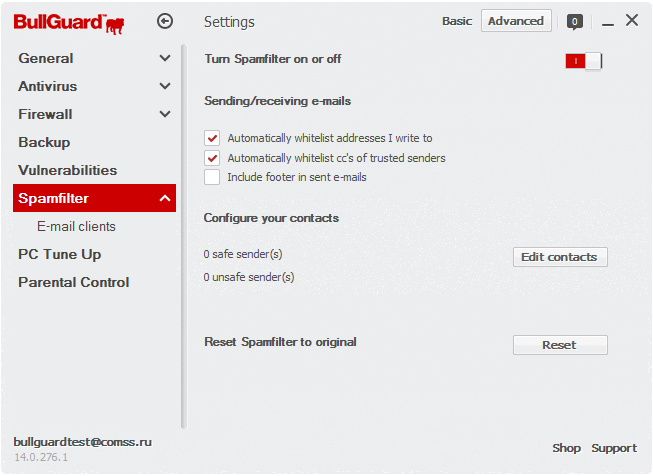Viewport: 653px width, 476px height.
Task: Click the 0 unsafe sender(s) text
Action: point(249,277)
